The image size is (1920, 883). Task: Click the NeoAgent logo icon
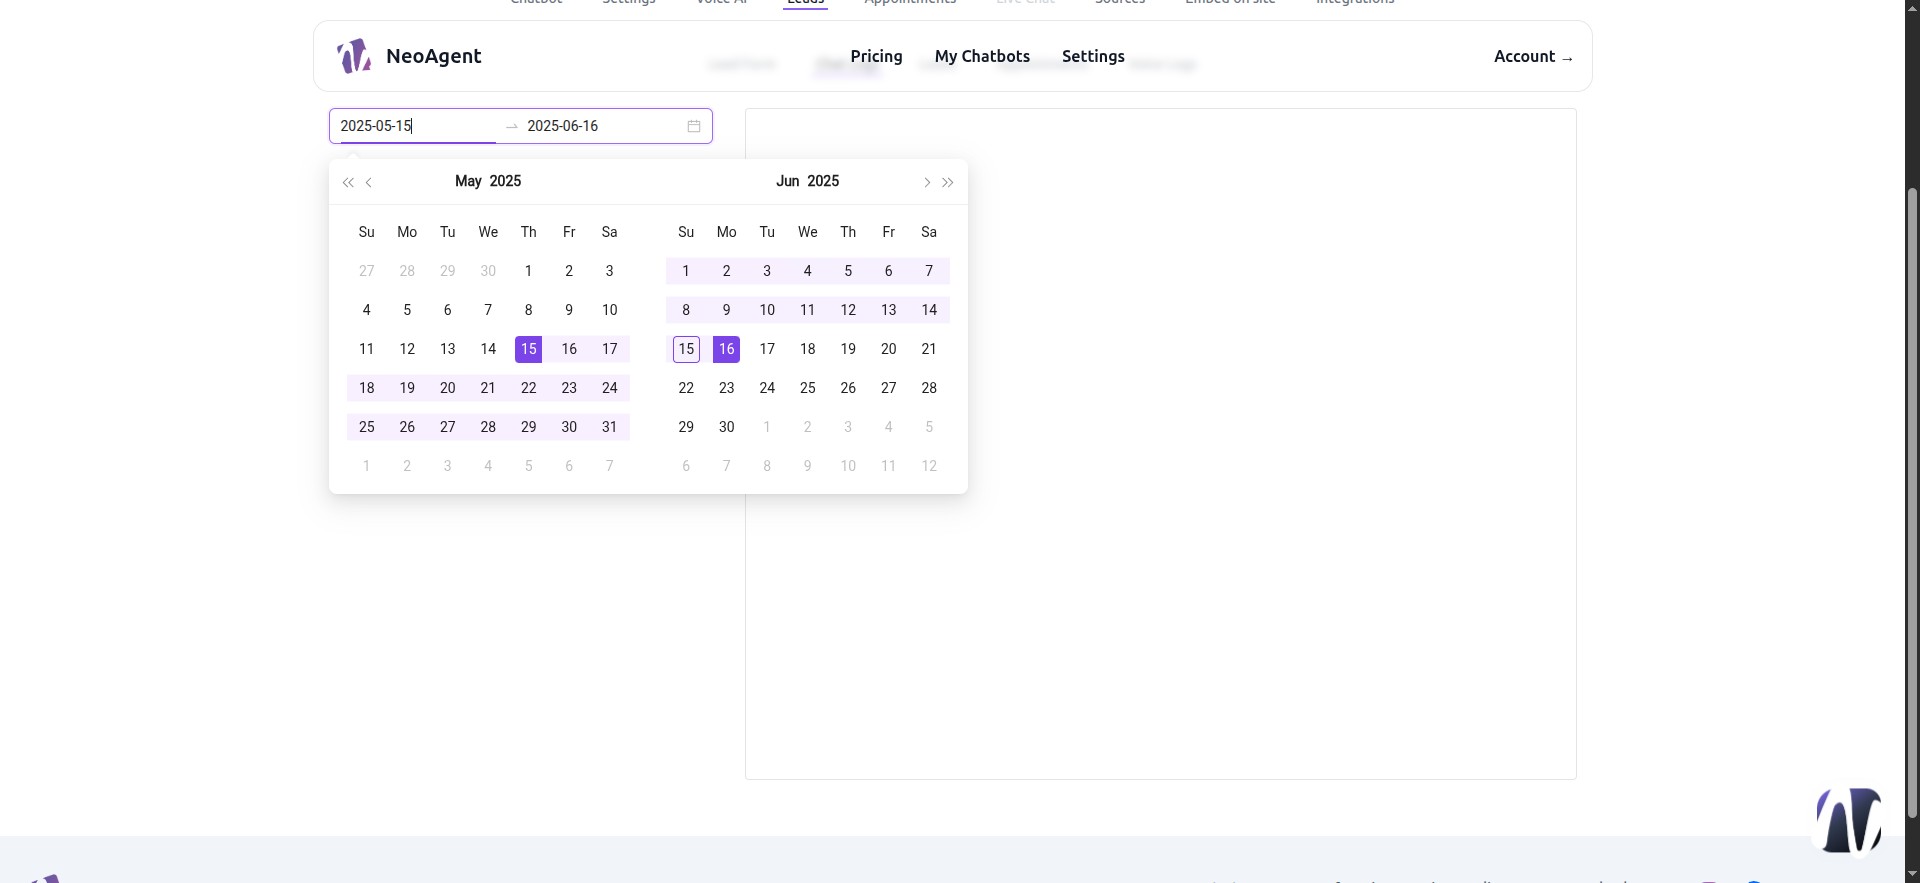click(353, 56)
